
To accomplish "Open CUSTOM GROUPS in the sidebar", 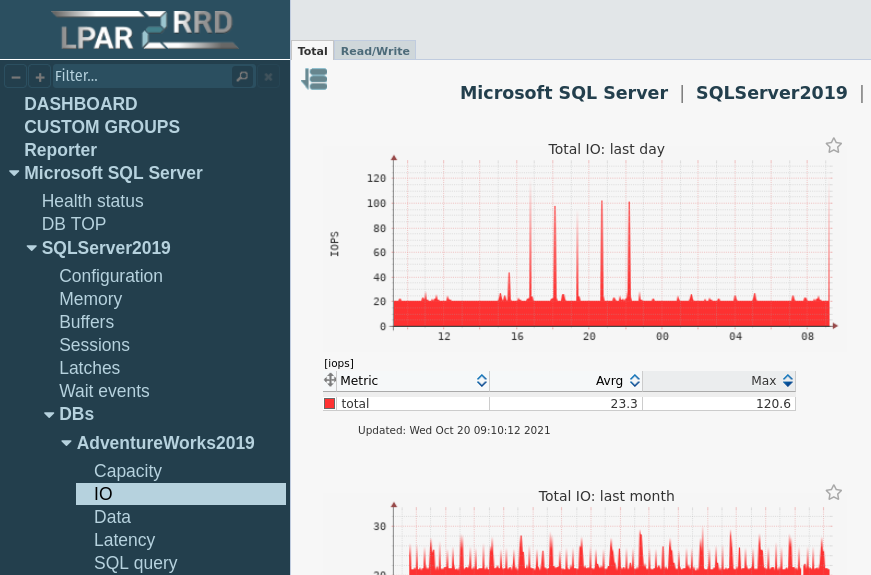I will point(102,127).
